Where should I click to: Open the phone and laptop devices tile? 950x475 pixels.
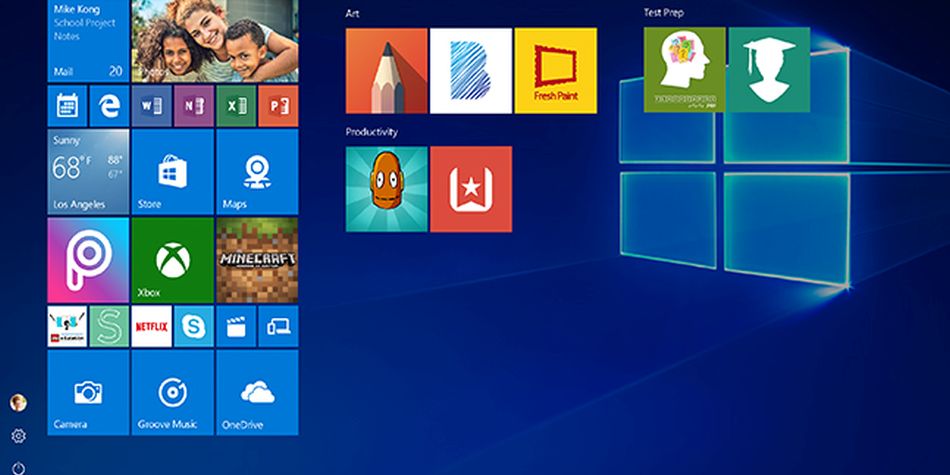(x=278, y=327)
